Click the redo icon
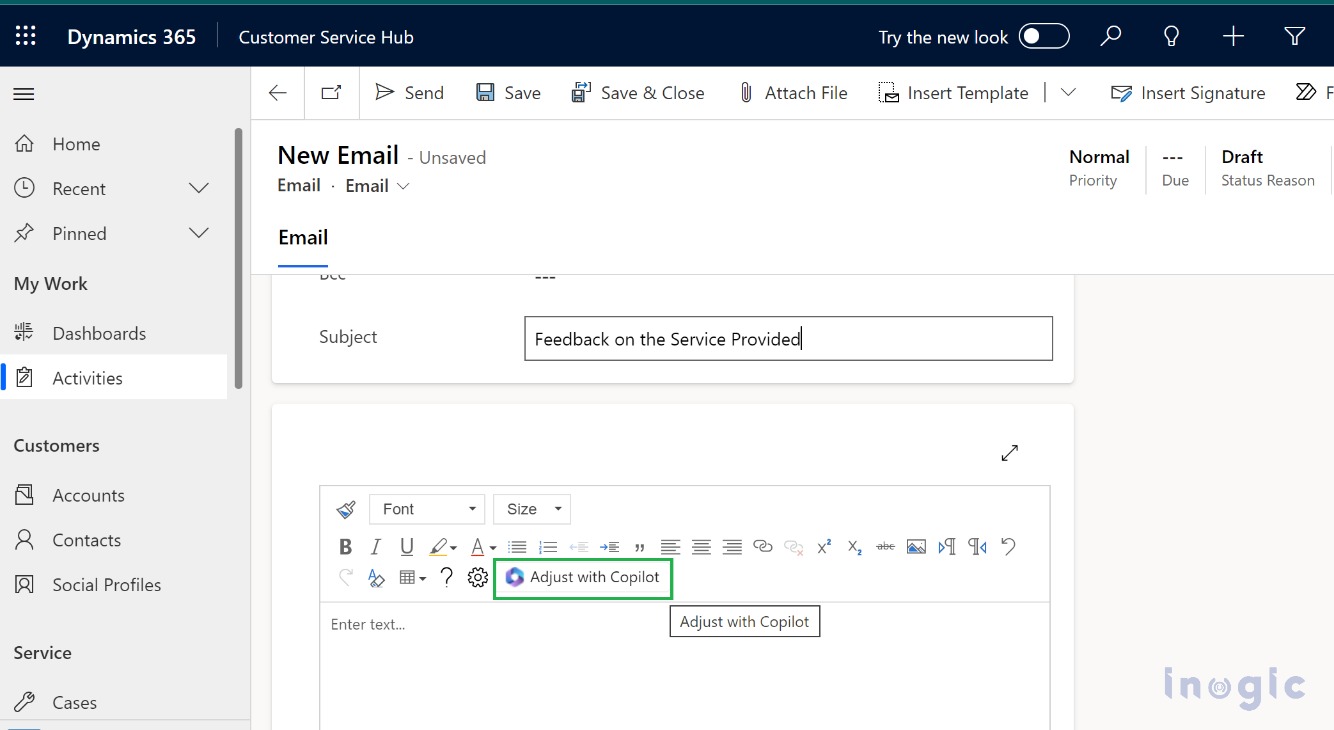The image size is (1334, 730). click(346, 578)
